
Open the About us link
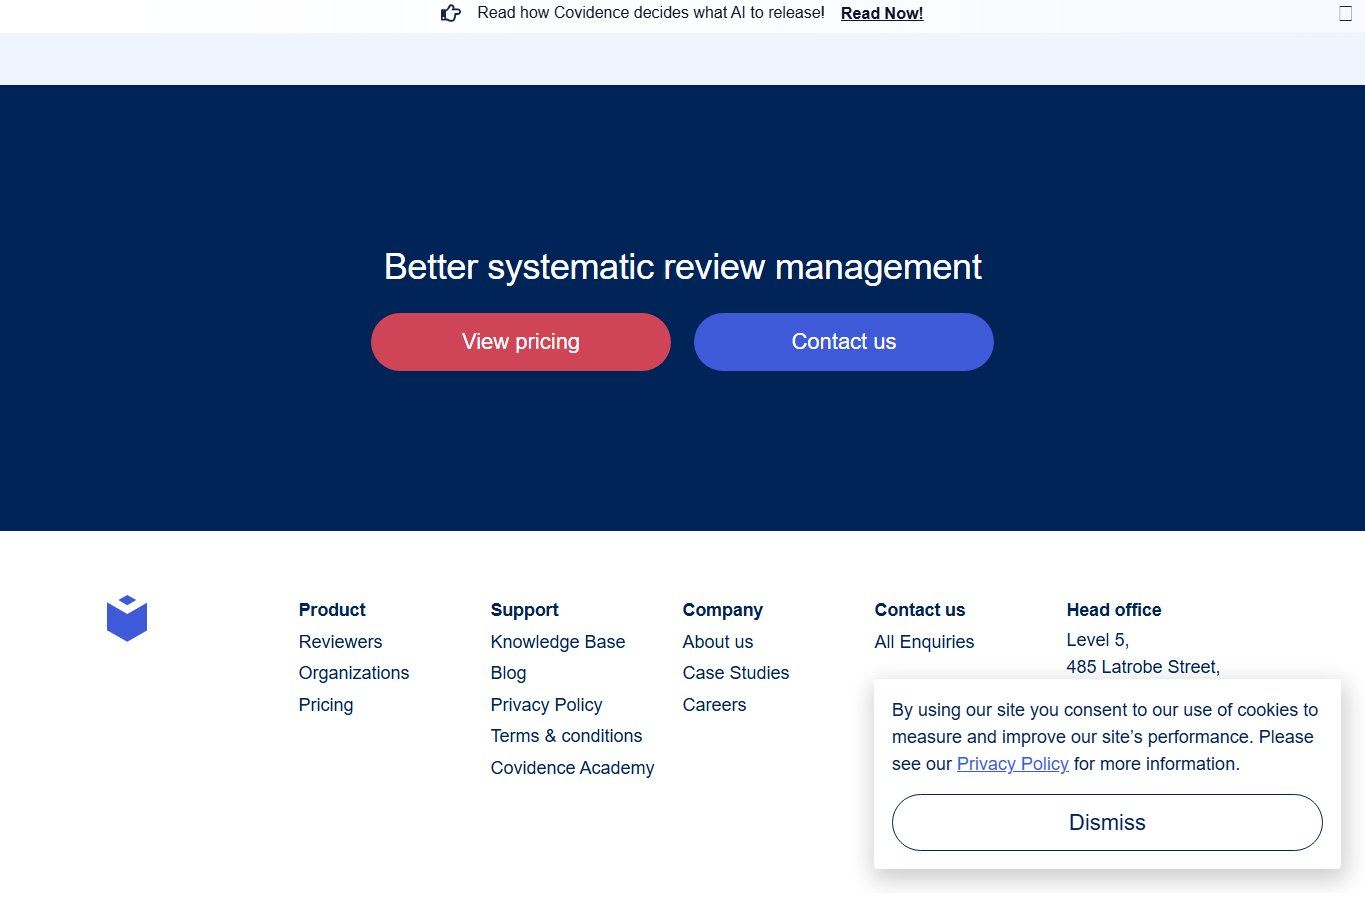pyautogui.click(x=718, y=642)
